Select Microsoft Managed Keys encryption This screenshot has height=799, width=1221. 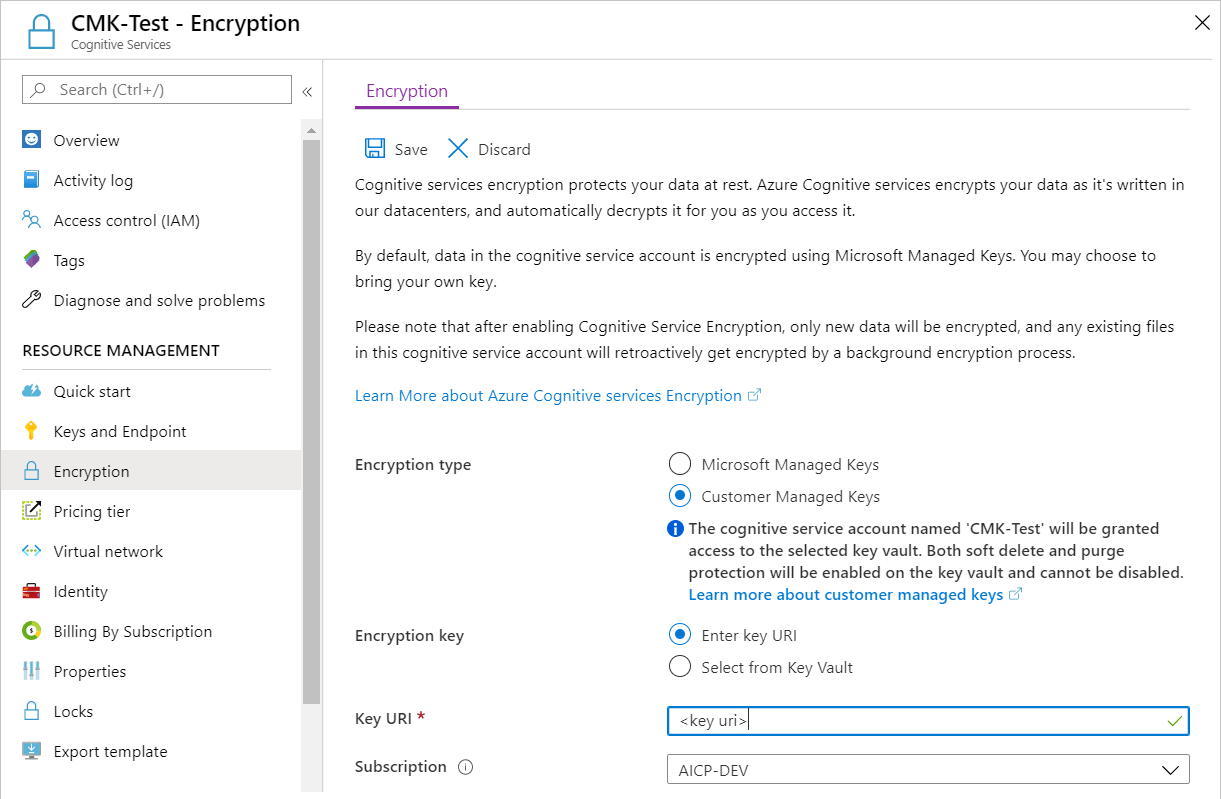tap(680, 463)
